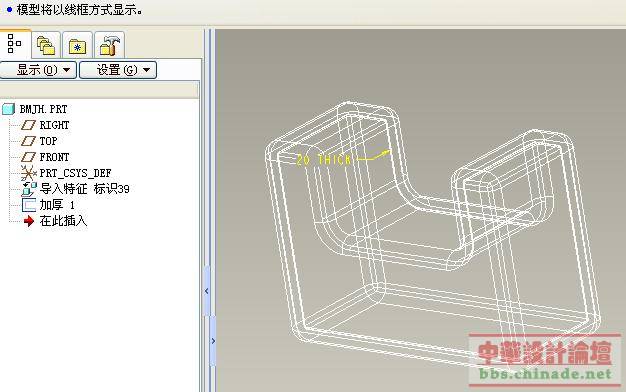Open the hammer Connections tab icon
The height and width of the screenshot is (392, 626).
[109, 45]
